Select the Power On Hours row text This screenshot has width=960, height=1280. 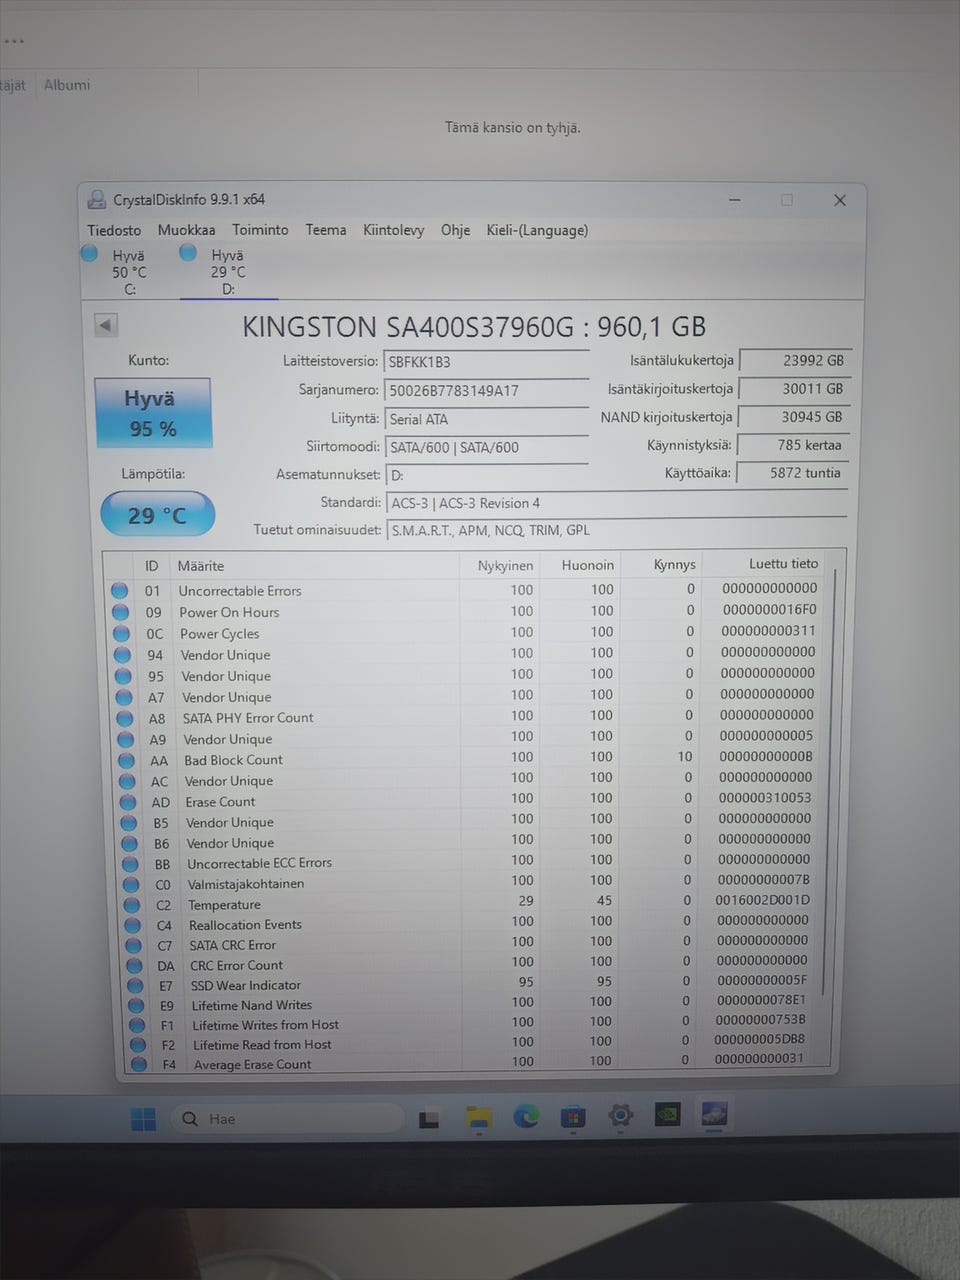(229, 612)
